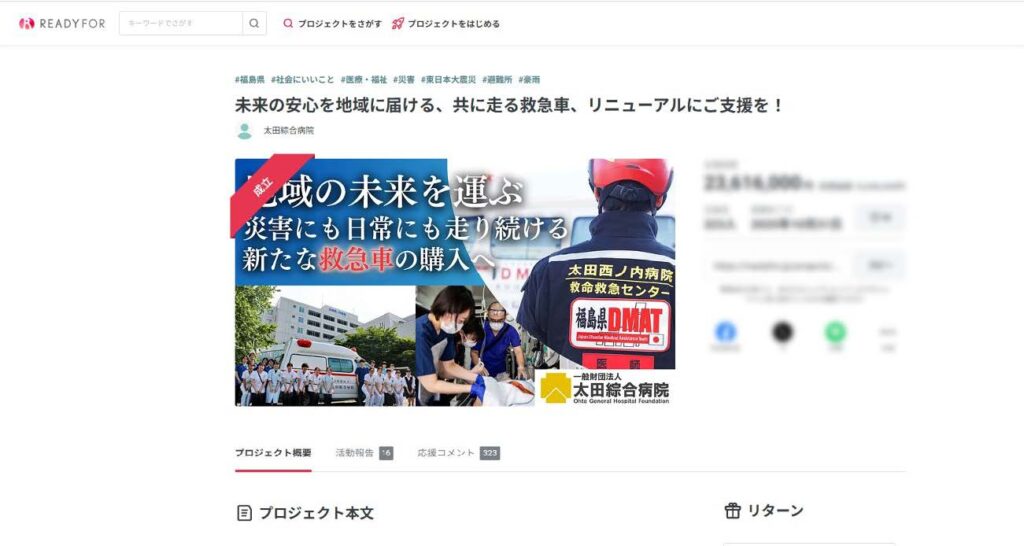Click the 太田綜合病院 avatar icon
Image resolution: width=1024 pixels, height=546 pixels.
tap(244, 131)
